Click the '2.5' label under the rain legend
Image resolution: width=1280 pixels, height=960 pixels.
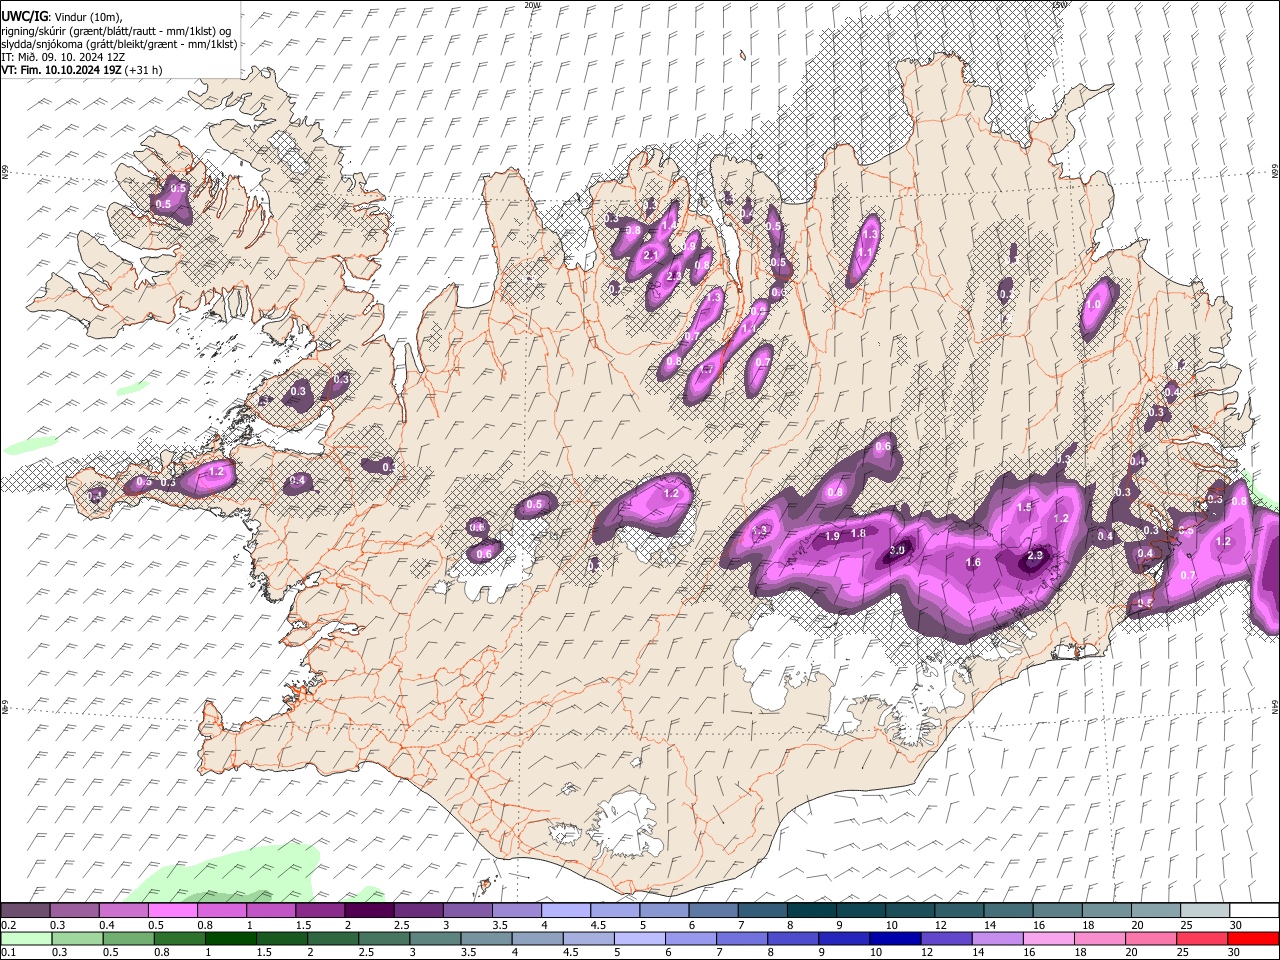pos(368,952)
